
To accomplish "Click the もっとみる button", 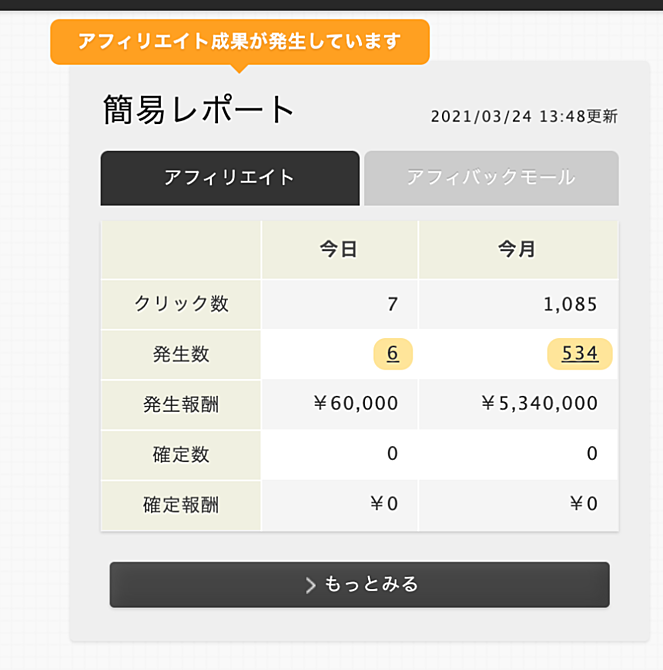I will pos(360,585).
